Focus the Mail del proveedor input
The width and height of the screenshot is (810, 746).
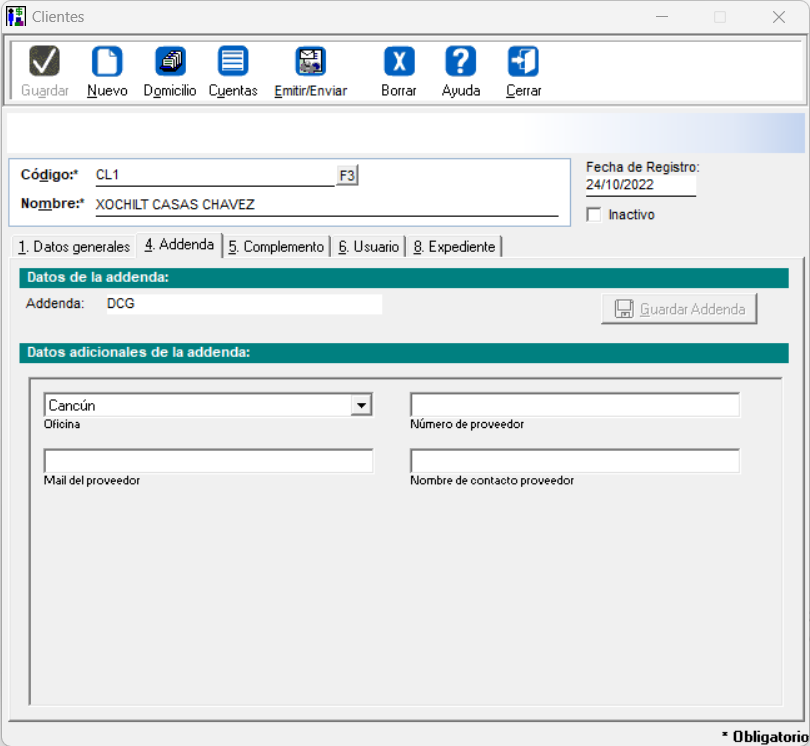(208, 461)
